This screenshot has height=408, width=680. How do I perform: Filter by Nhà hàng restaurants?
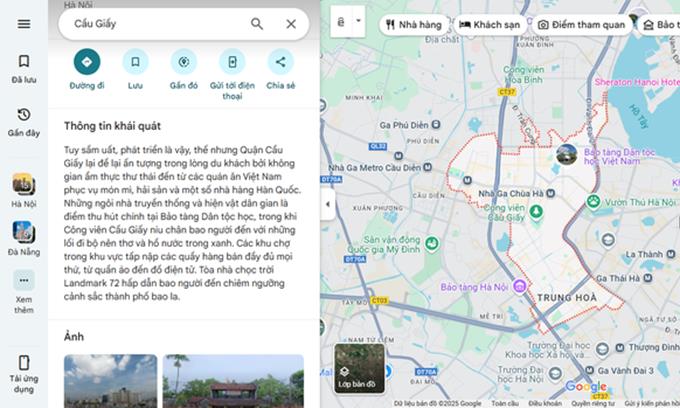click(x=414, y=25)
